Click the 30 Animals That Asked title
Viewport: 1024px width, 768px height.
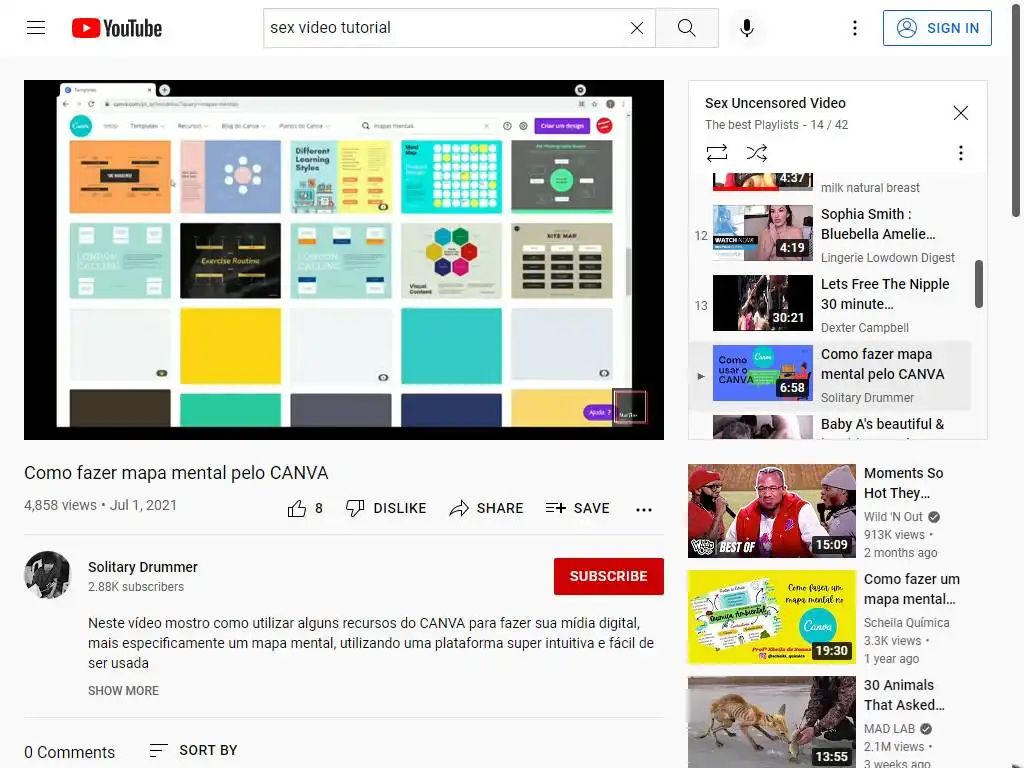click(x=904, y=695)
